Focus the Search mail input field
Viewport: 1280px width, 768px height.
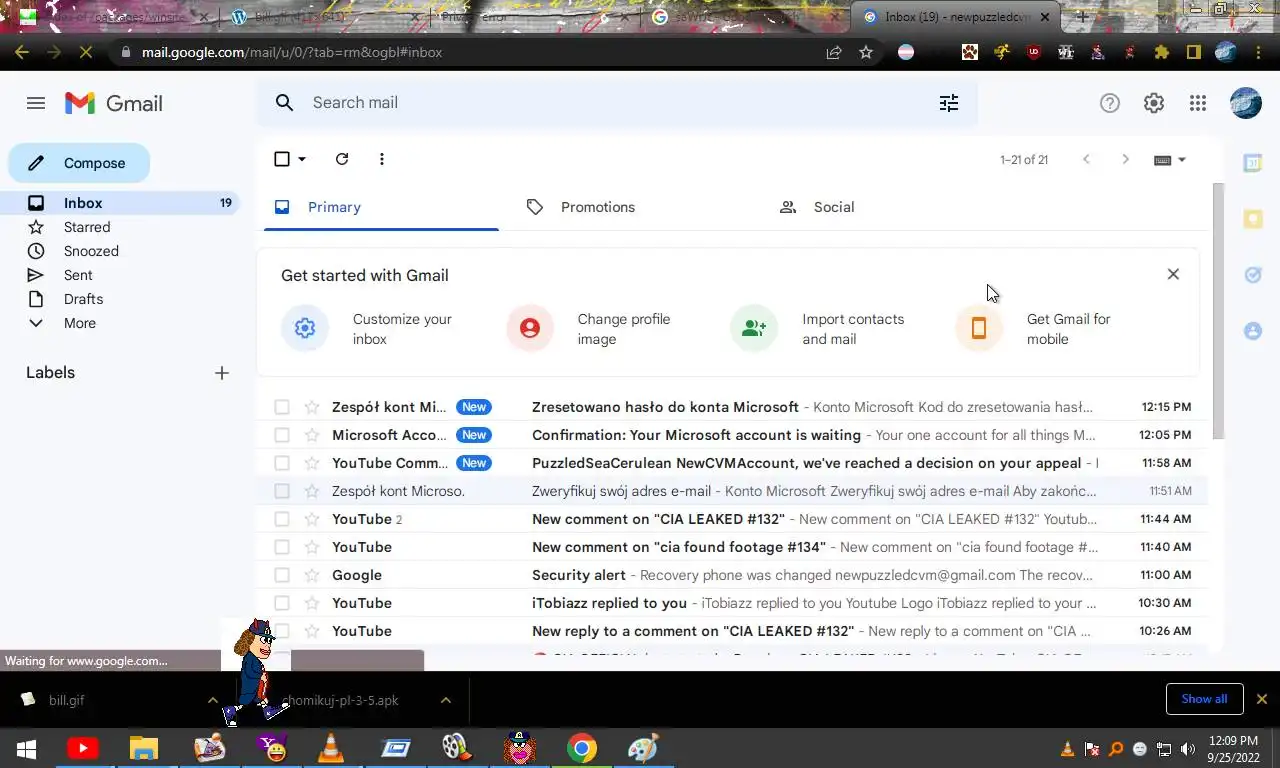click(x=615, y=102)
